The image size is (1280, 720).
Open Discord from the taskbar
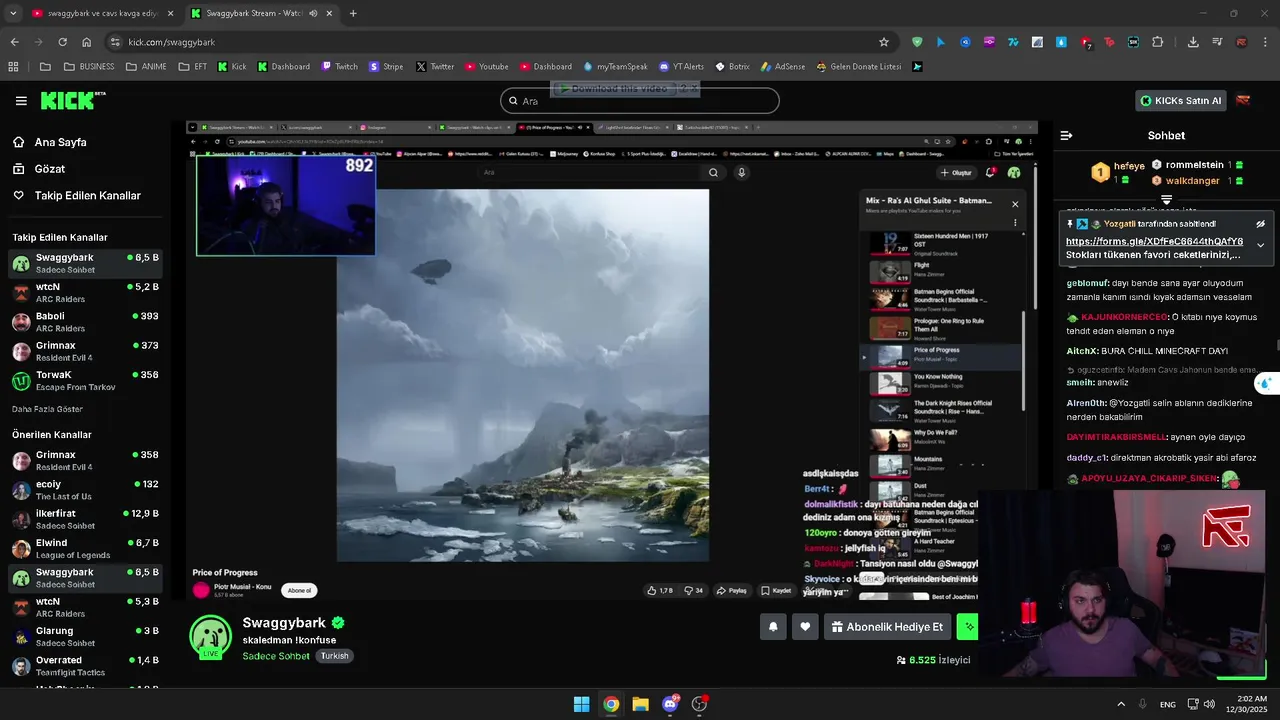(x=670, y=704)
